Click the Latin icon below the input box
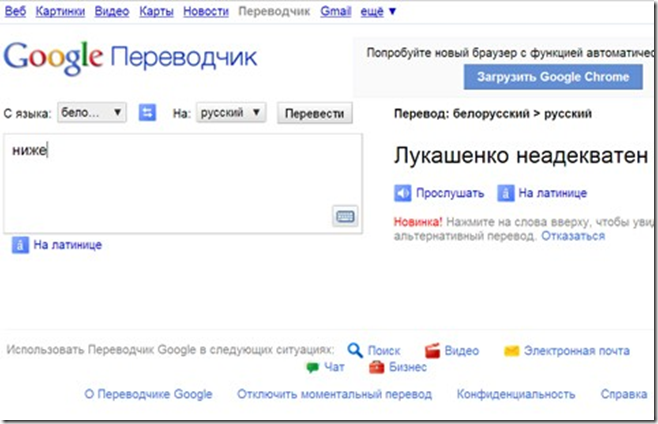The image size is (658, 424). [20, 245]
